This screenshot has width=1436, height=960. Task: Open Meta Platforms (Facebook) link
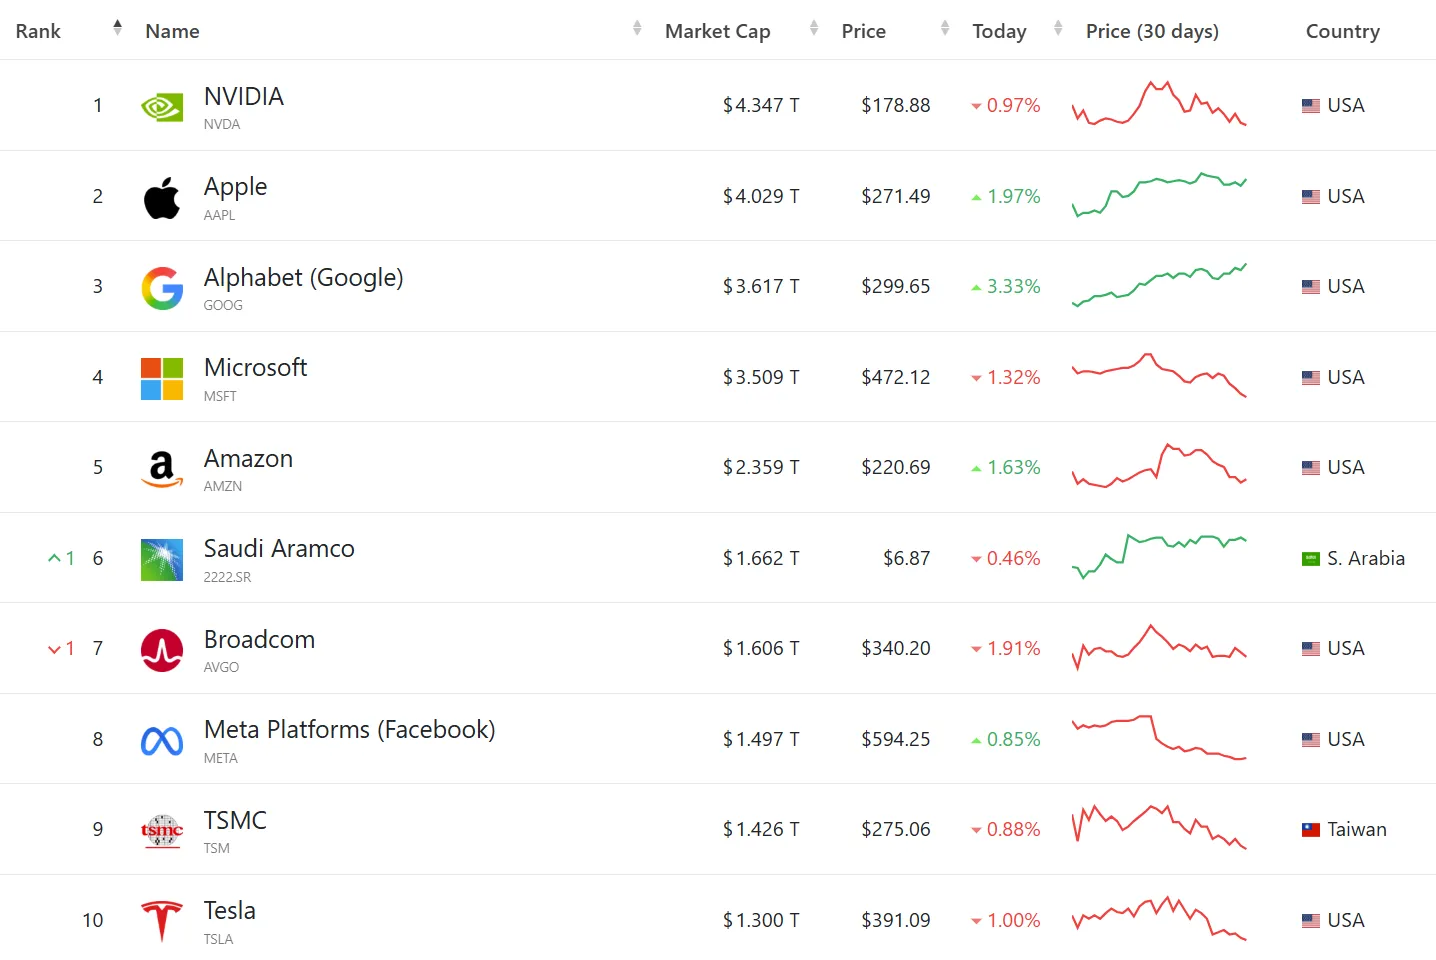349,730
